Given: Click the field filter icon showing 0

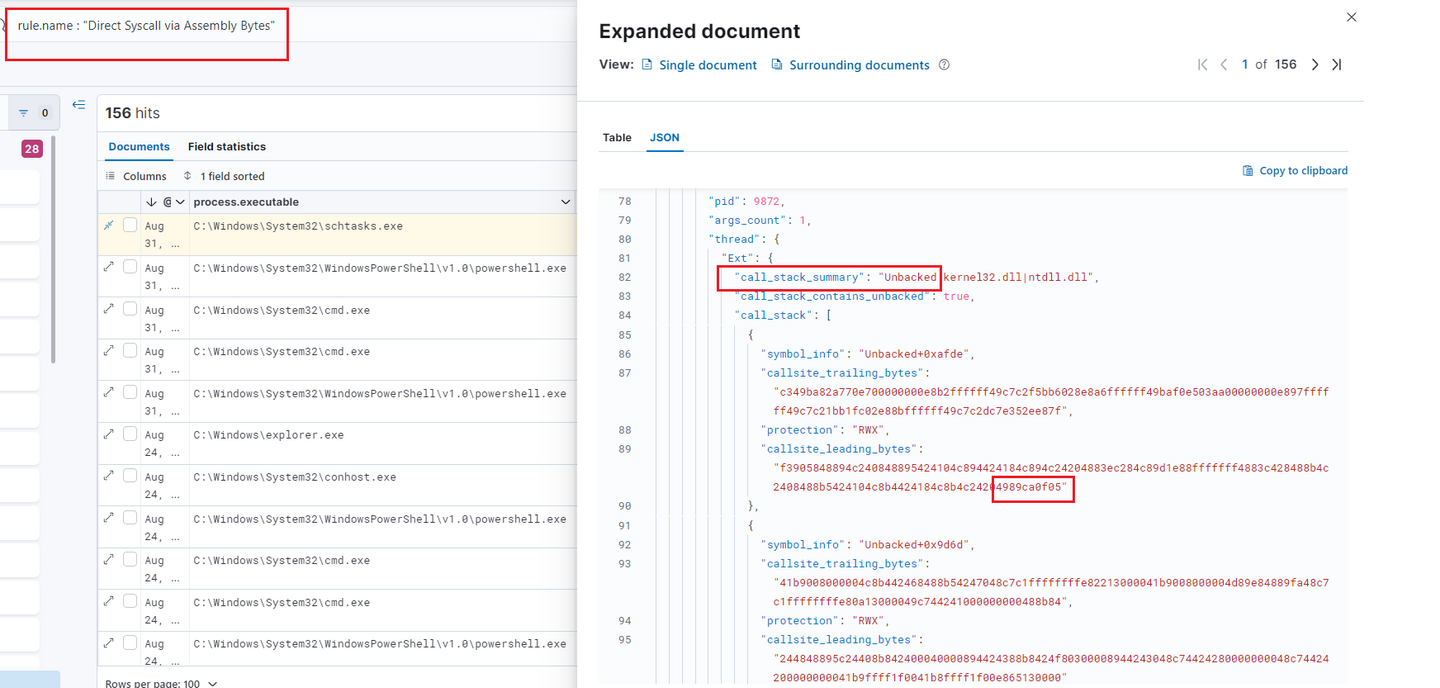Looking at the screenshot, I should (34, 113).
